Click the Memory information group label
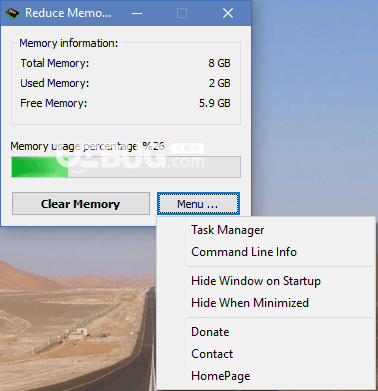The image size is (378, 391). pyautogui.click(x=69, y=43)
